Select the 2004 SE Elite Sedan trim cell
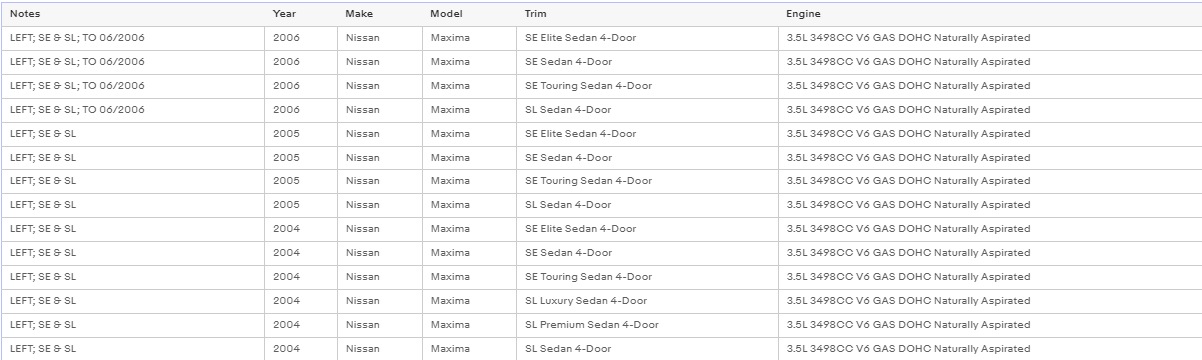 point(647,229)
